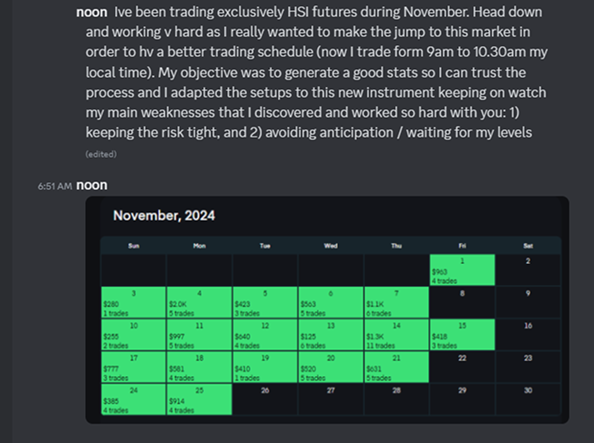Select the Nov 15 cell showing $418
Screen dimensions: 594x443
tap(462, 335)
